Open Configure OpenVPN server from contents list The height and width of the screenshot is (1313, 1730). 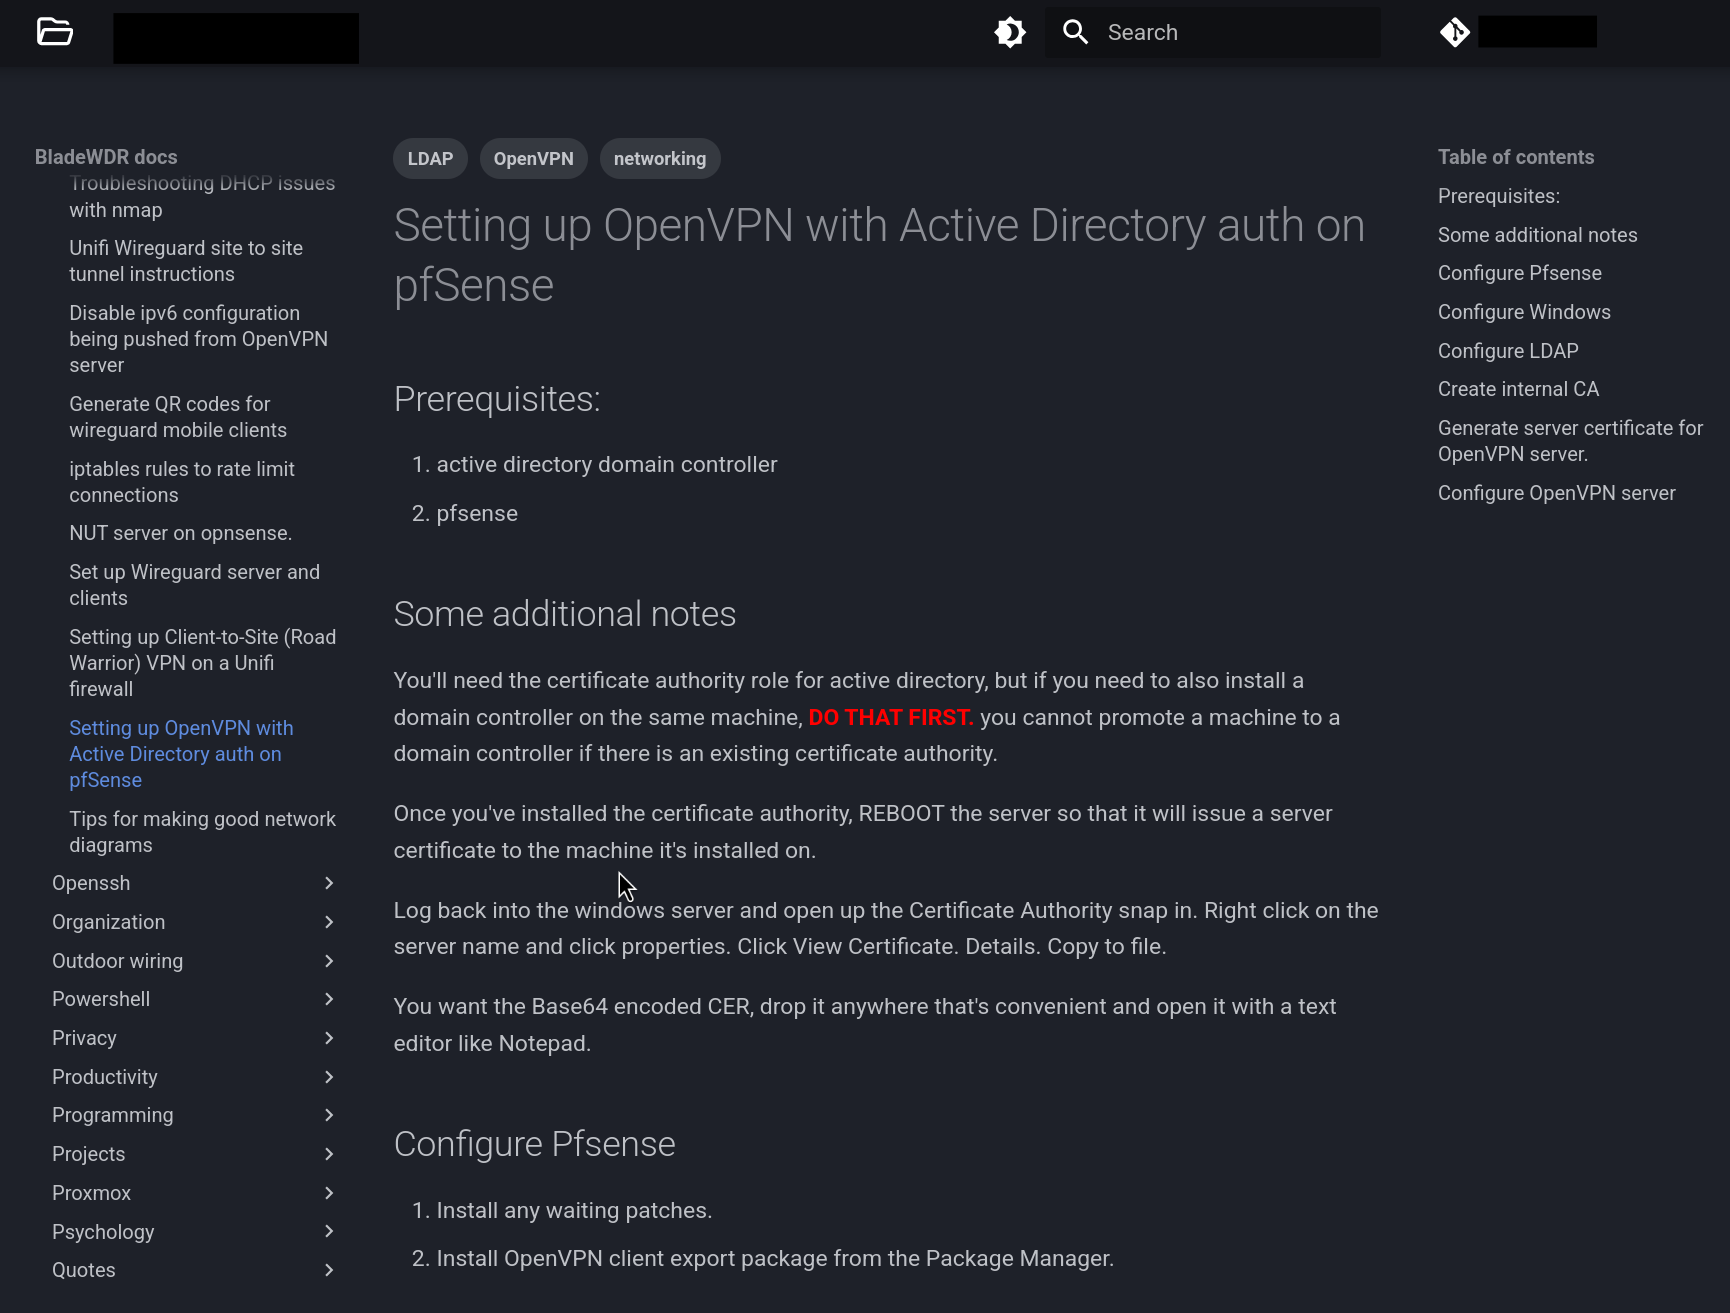1556,493
